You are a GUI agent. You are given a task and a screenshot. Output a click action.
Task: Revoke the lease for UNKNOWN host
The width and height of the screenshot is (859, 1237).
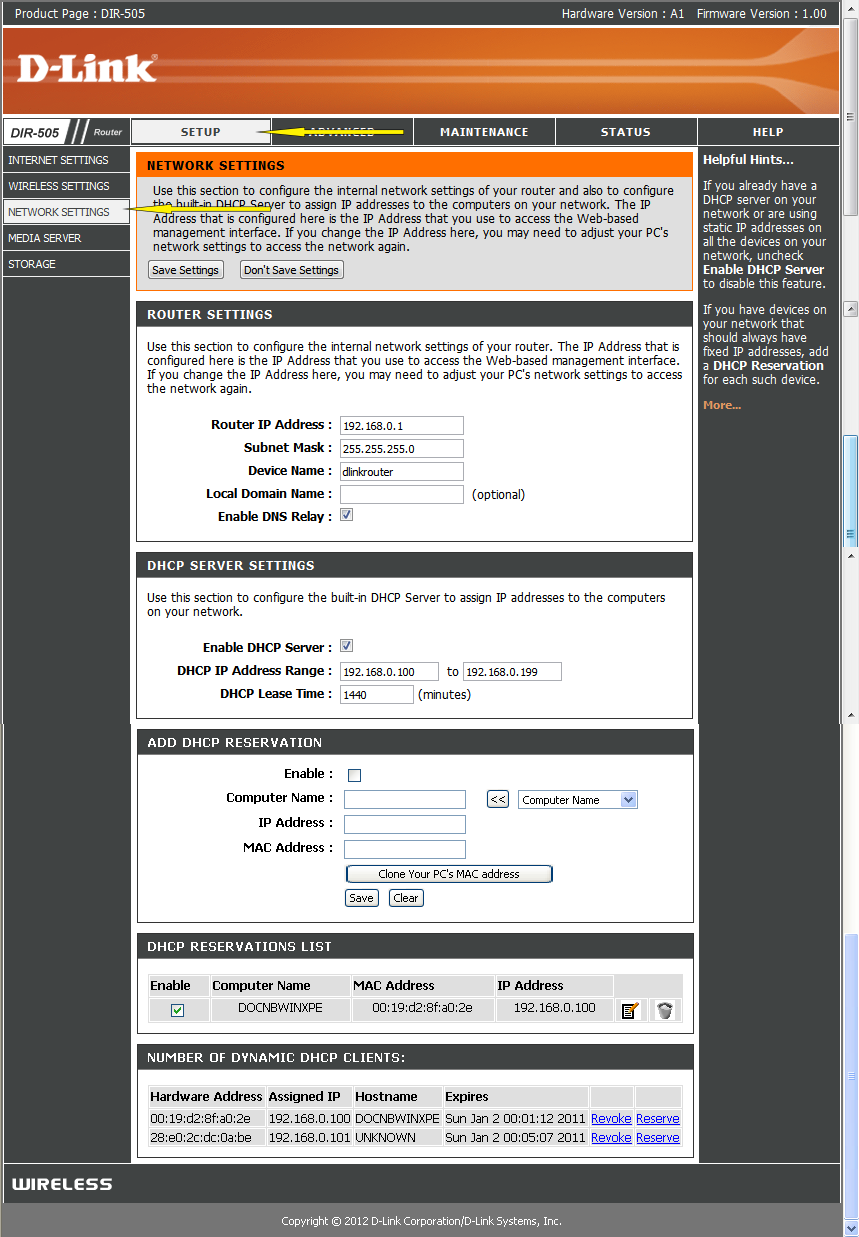(x=611, y=1137)
